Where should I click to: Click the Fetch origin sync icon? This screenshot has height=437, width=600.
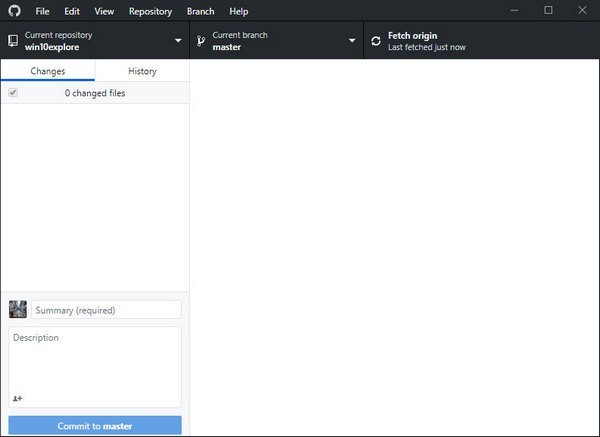point(376,41)
